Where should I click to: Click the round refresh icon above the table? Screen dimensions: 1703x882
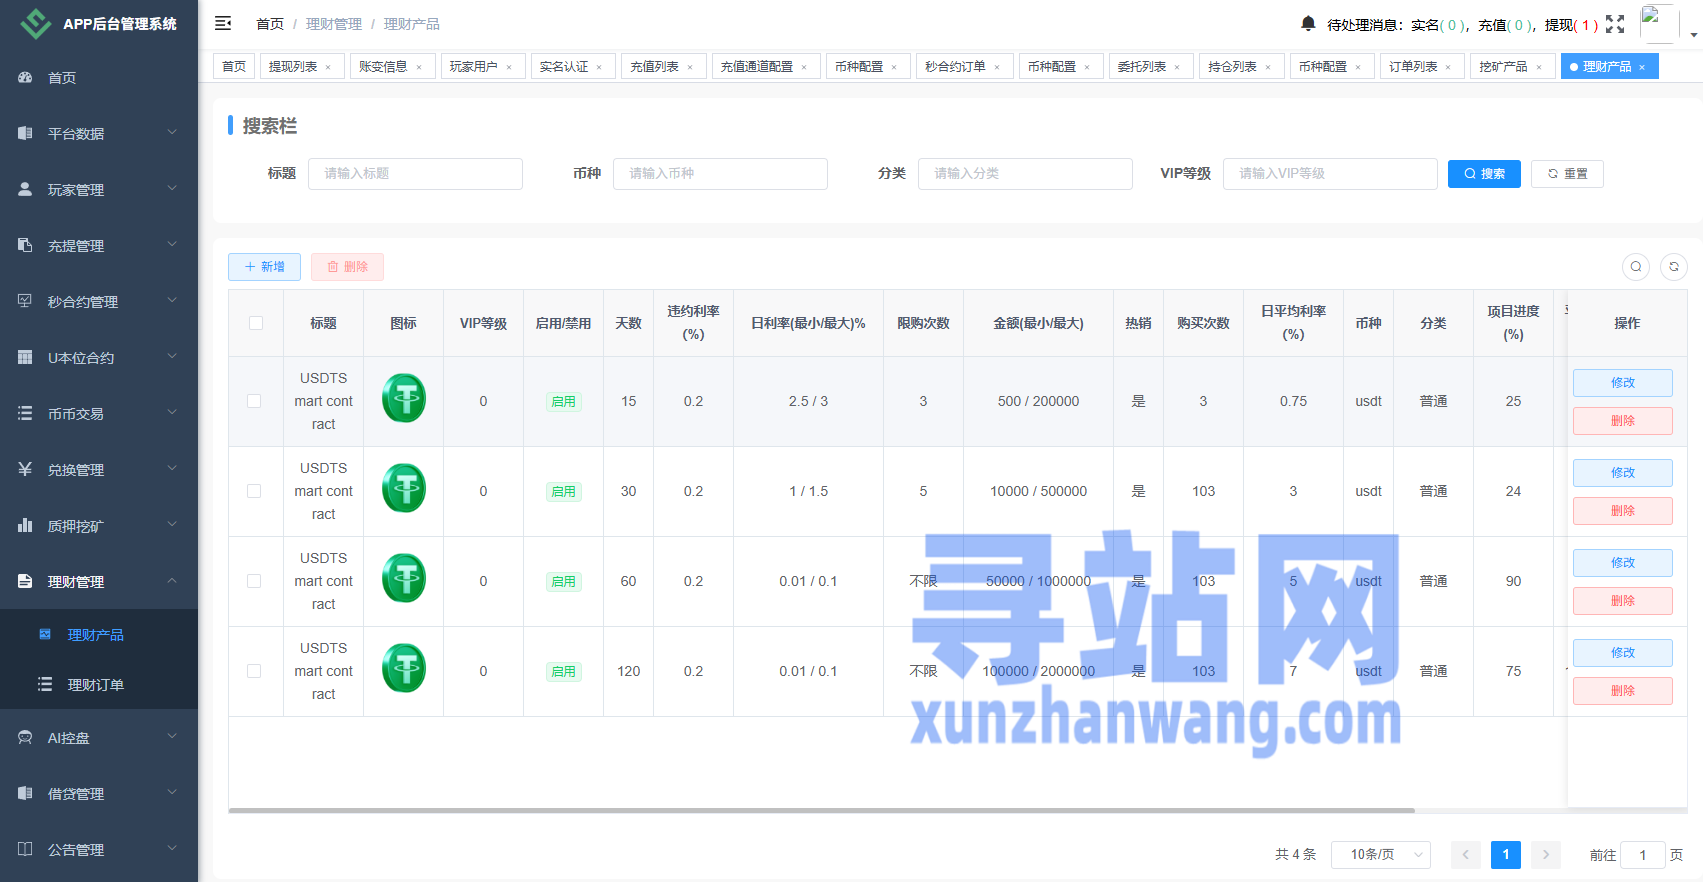click(1674, 267)
